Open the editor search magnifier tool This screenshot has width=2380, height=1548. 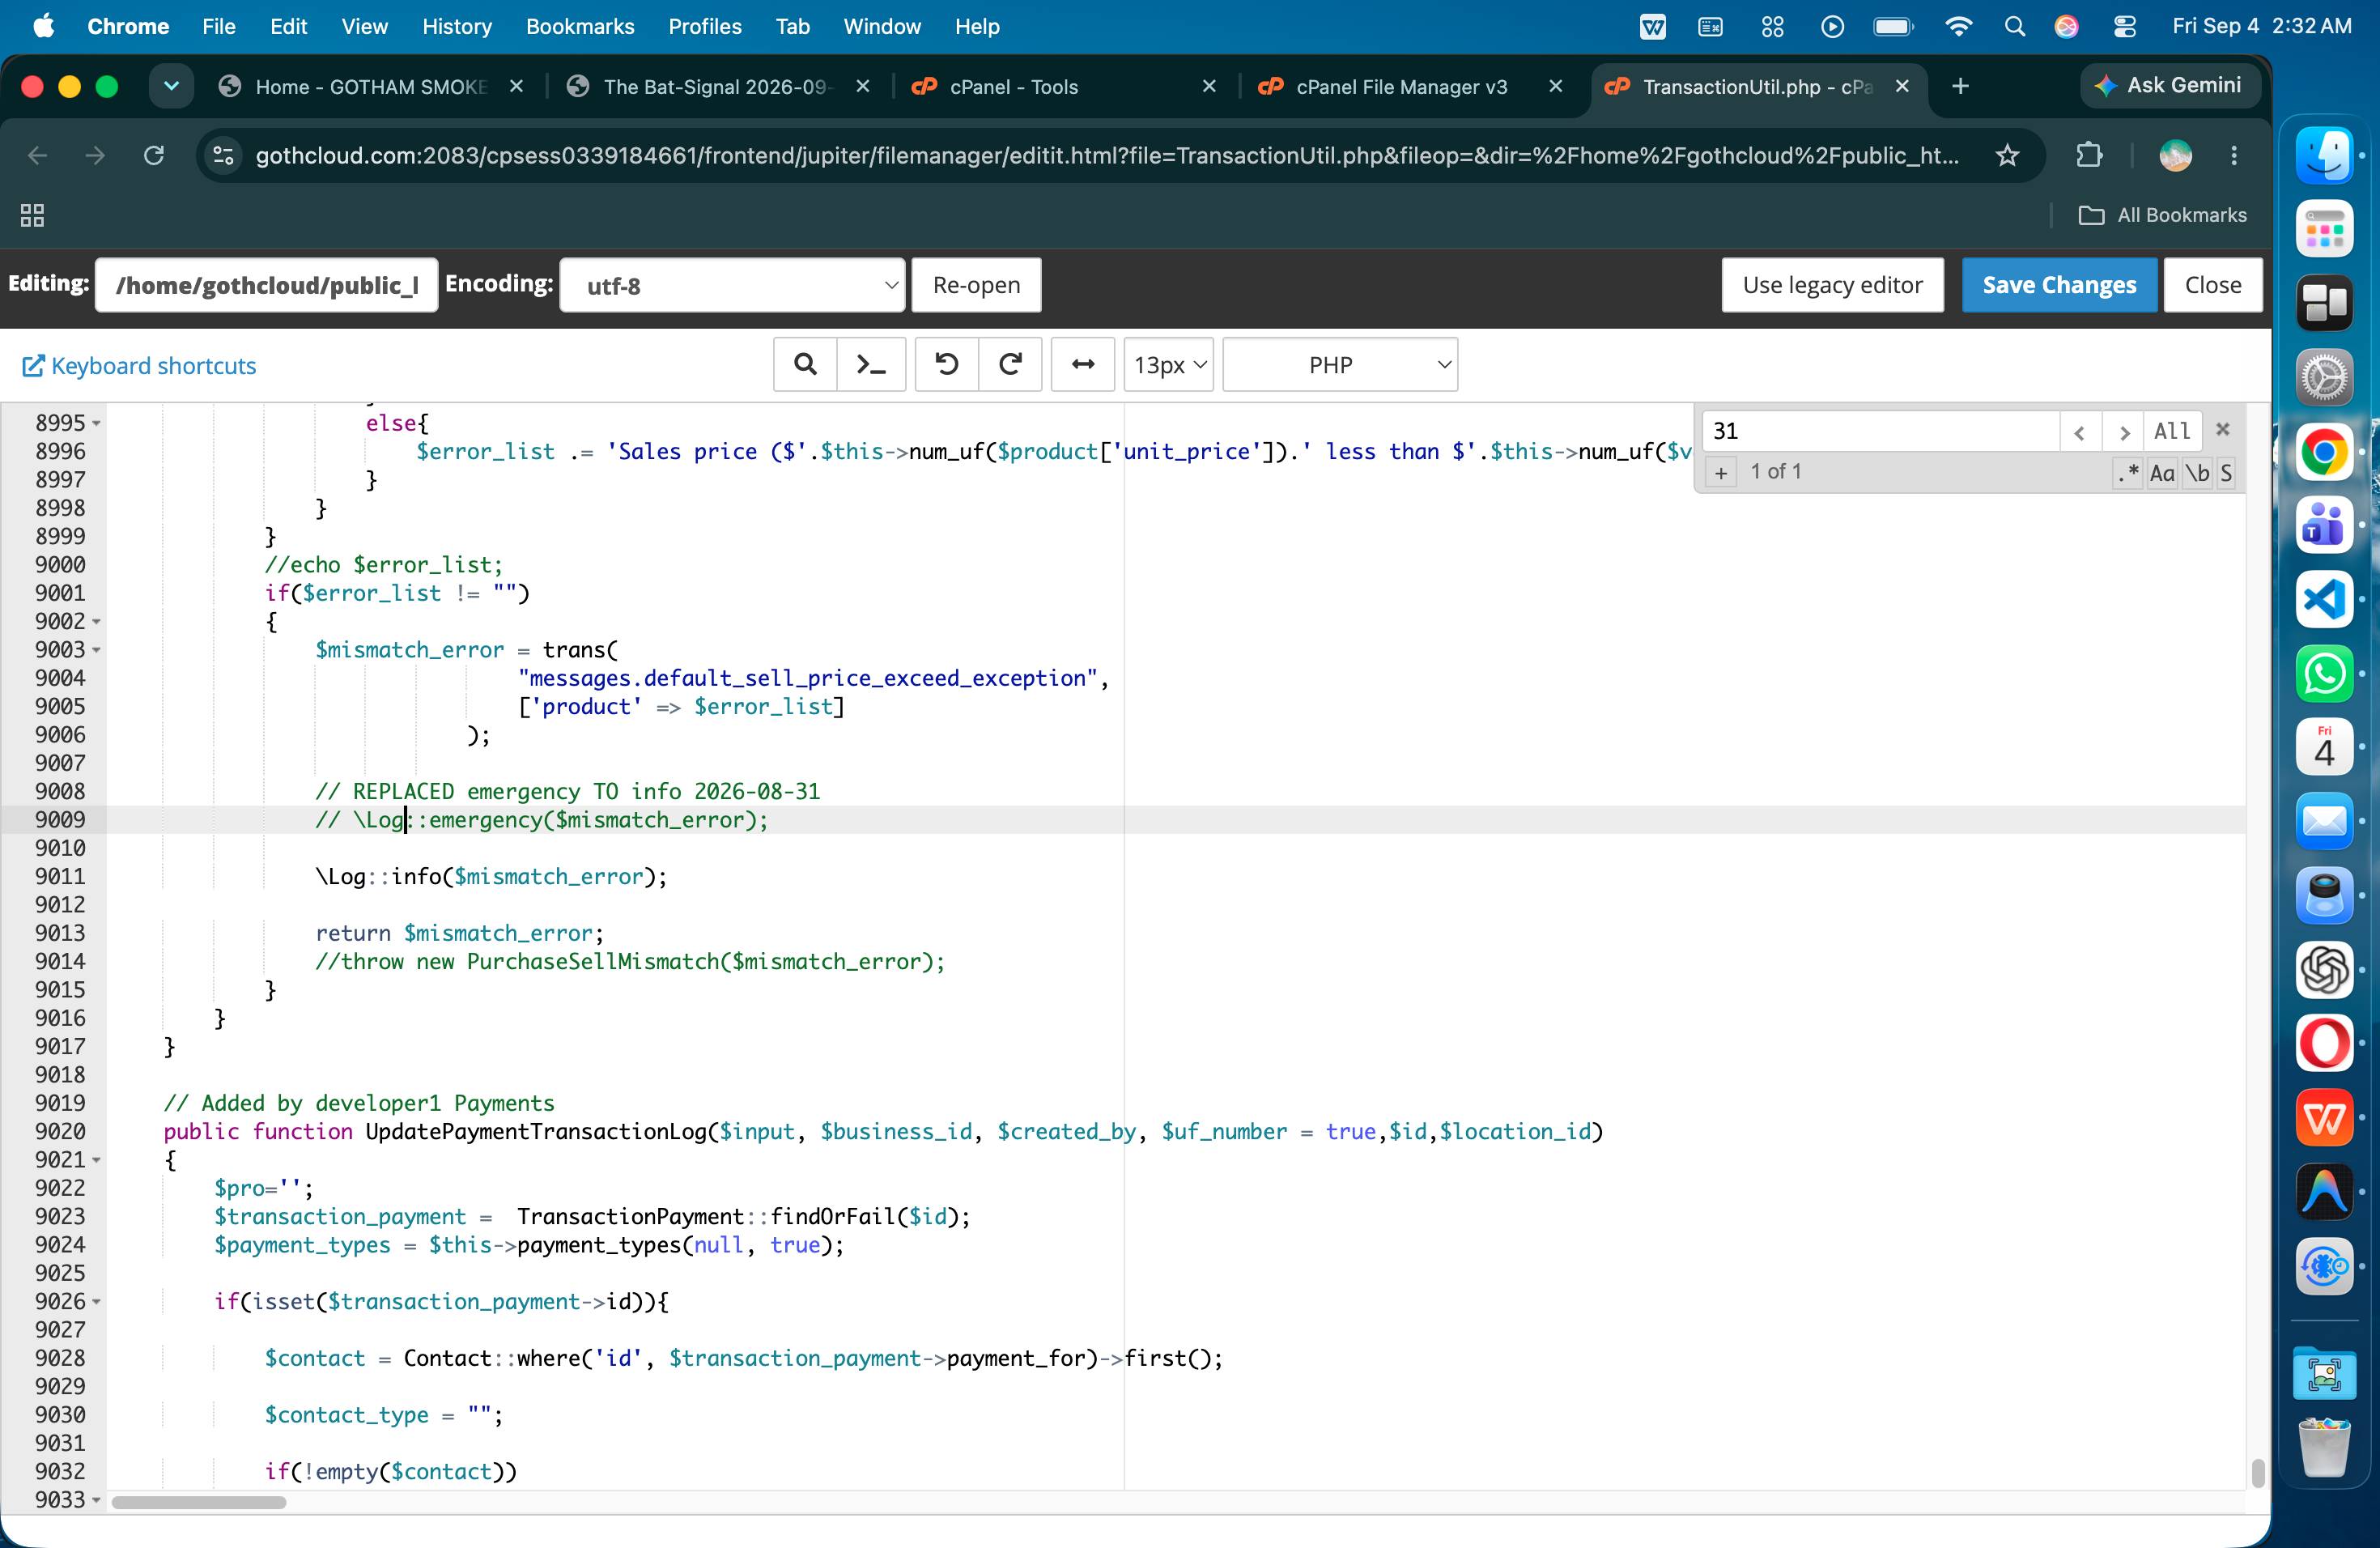coord(805,365)
